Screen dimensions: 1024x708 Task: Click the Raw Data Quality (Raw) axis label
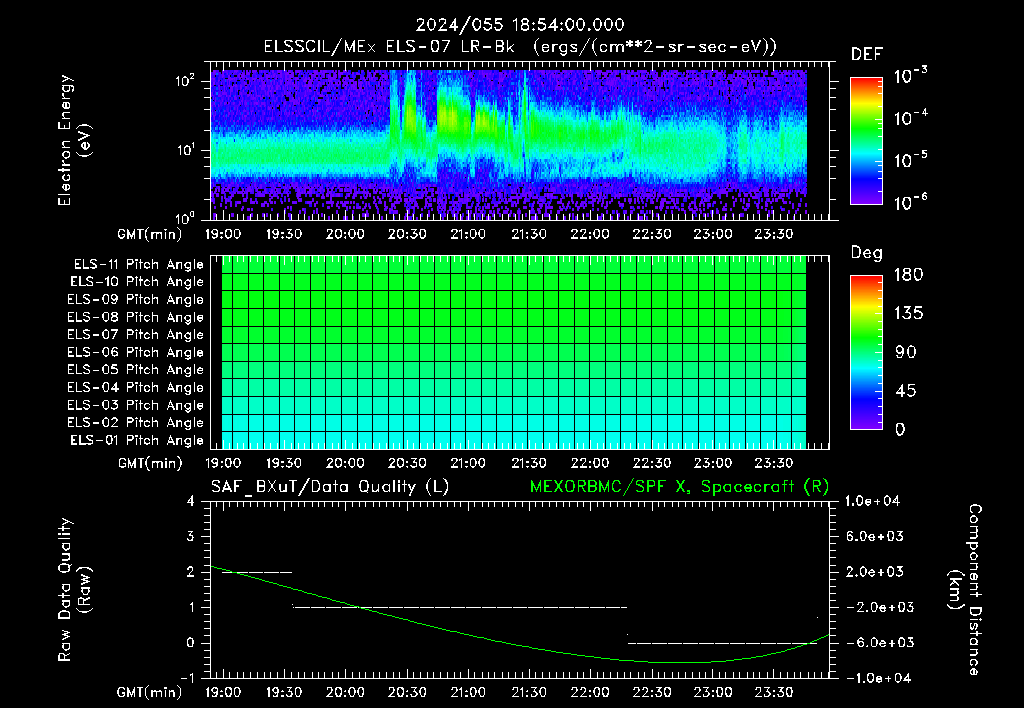(73, 590)
